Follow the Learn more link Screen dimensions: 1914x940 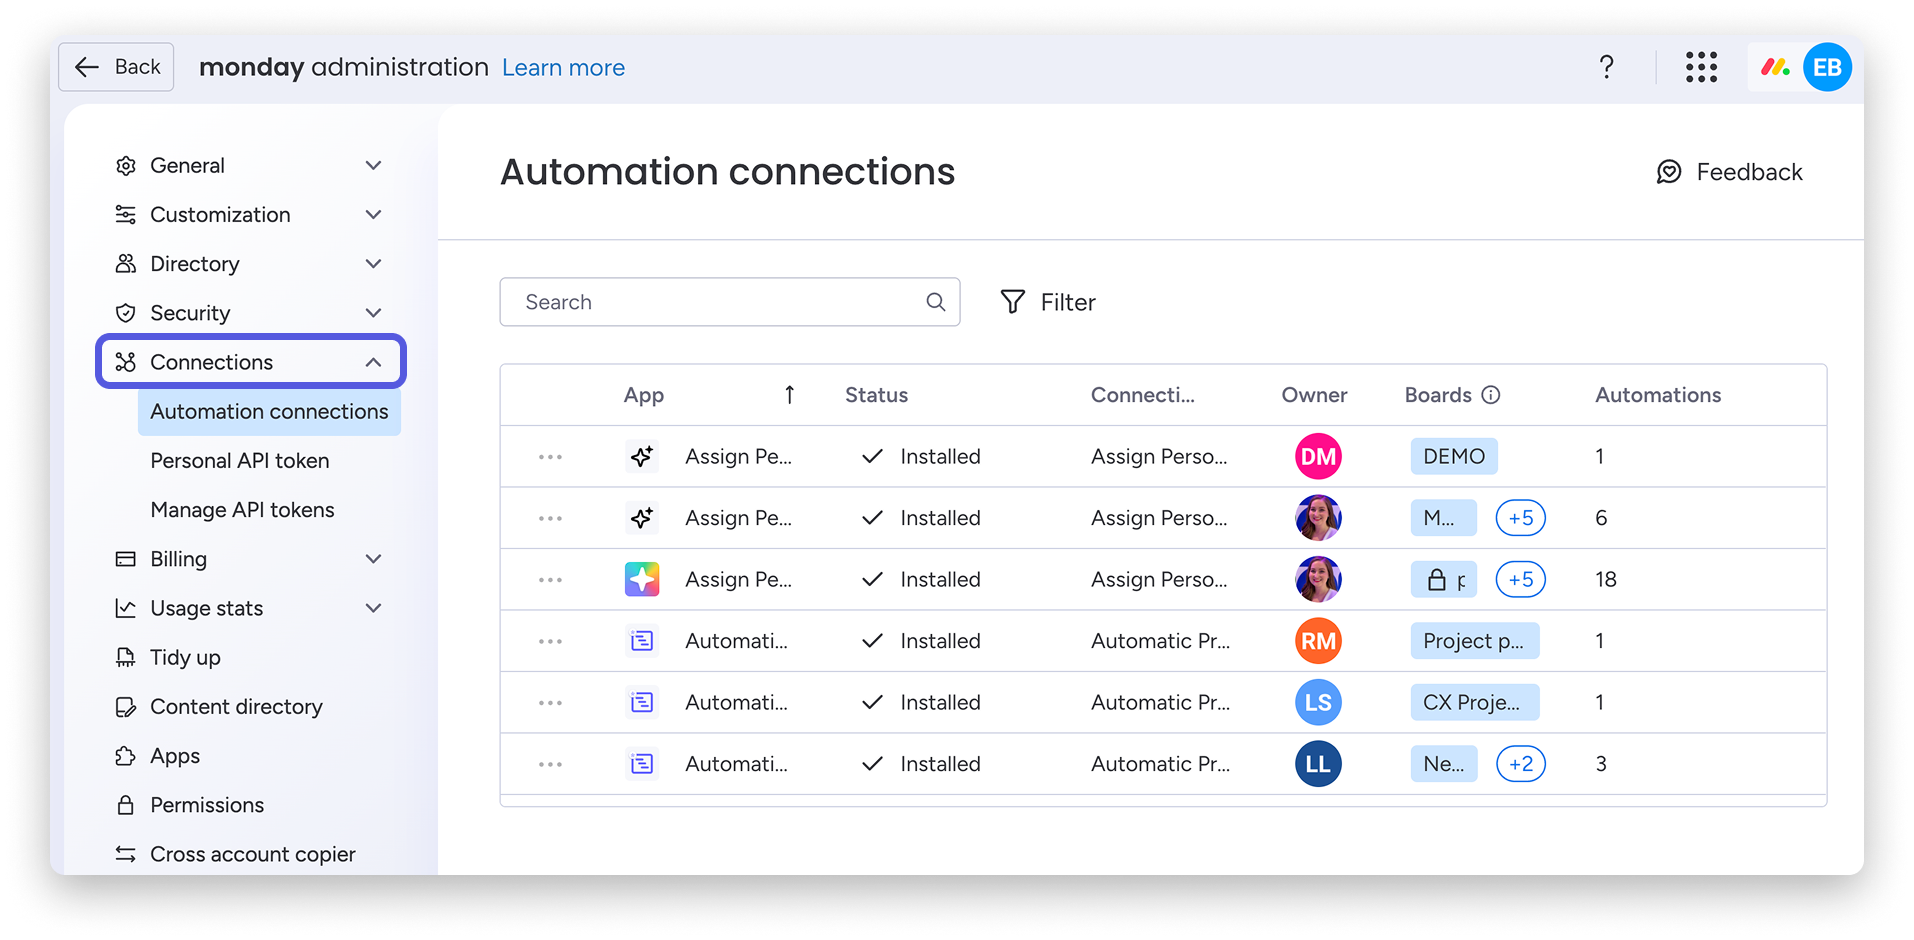563,68
